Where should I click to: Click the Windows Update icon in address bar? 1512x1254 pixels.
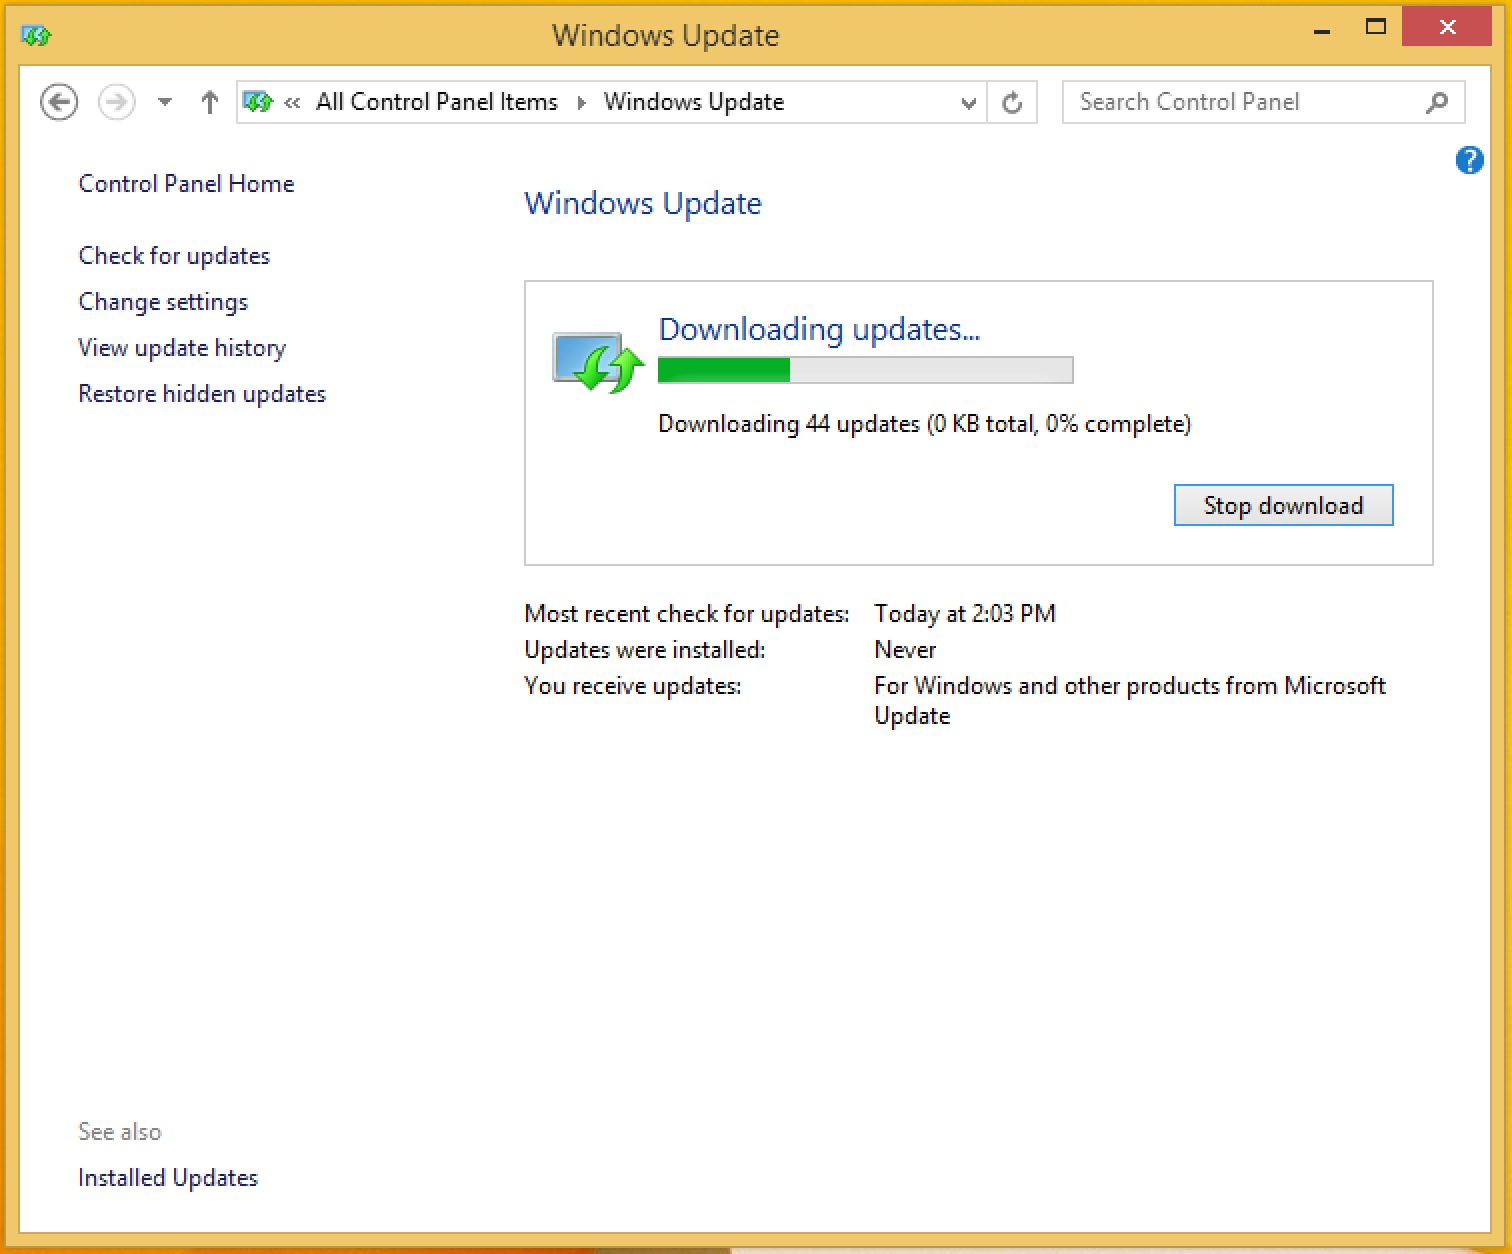point(258,102)
